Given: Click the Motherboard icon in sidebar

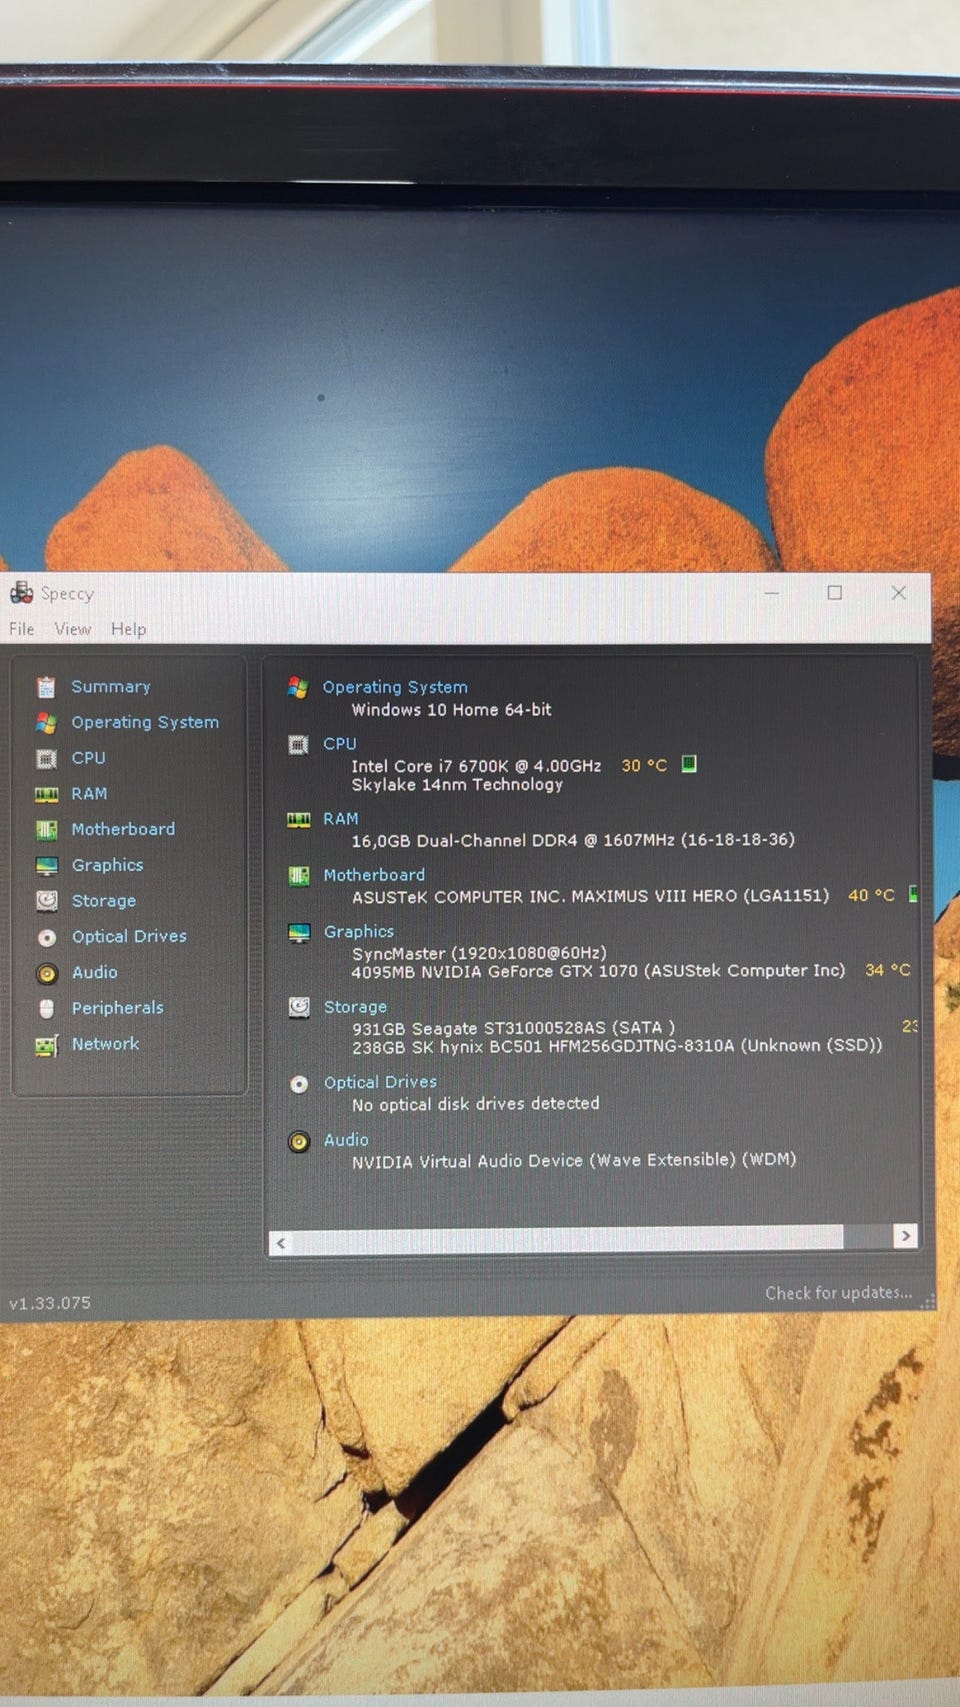Looking at the screenshot, I should click(x=46, y=829).
